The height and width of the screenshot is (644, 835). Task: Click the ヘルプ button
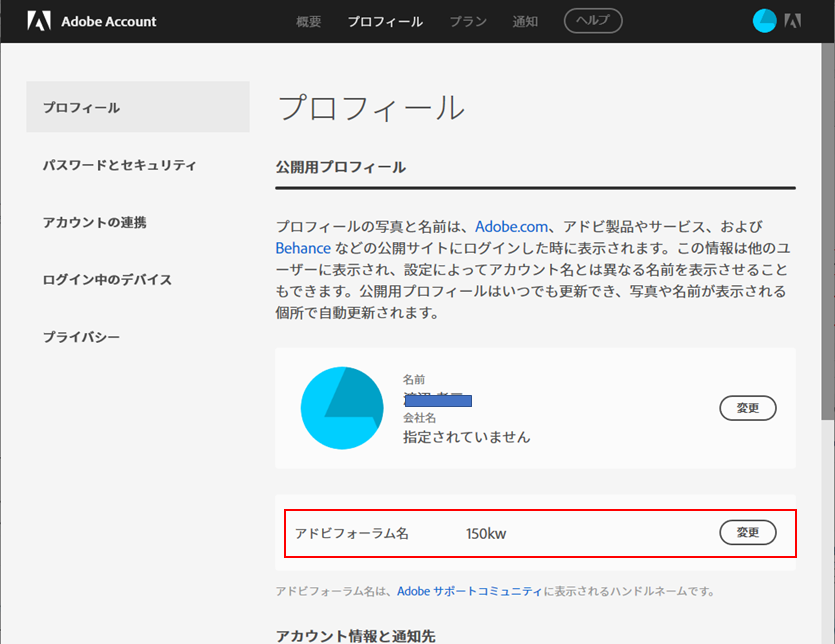point(593,21)
